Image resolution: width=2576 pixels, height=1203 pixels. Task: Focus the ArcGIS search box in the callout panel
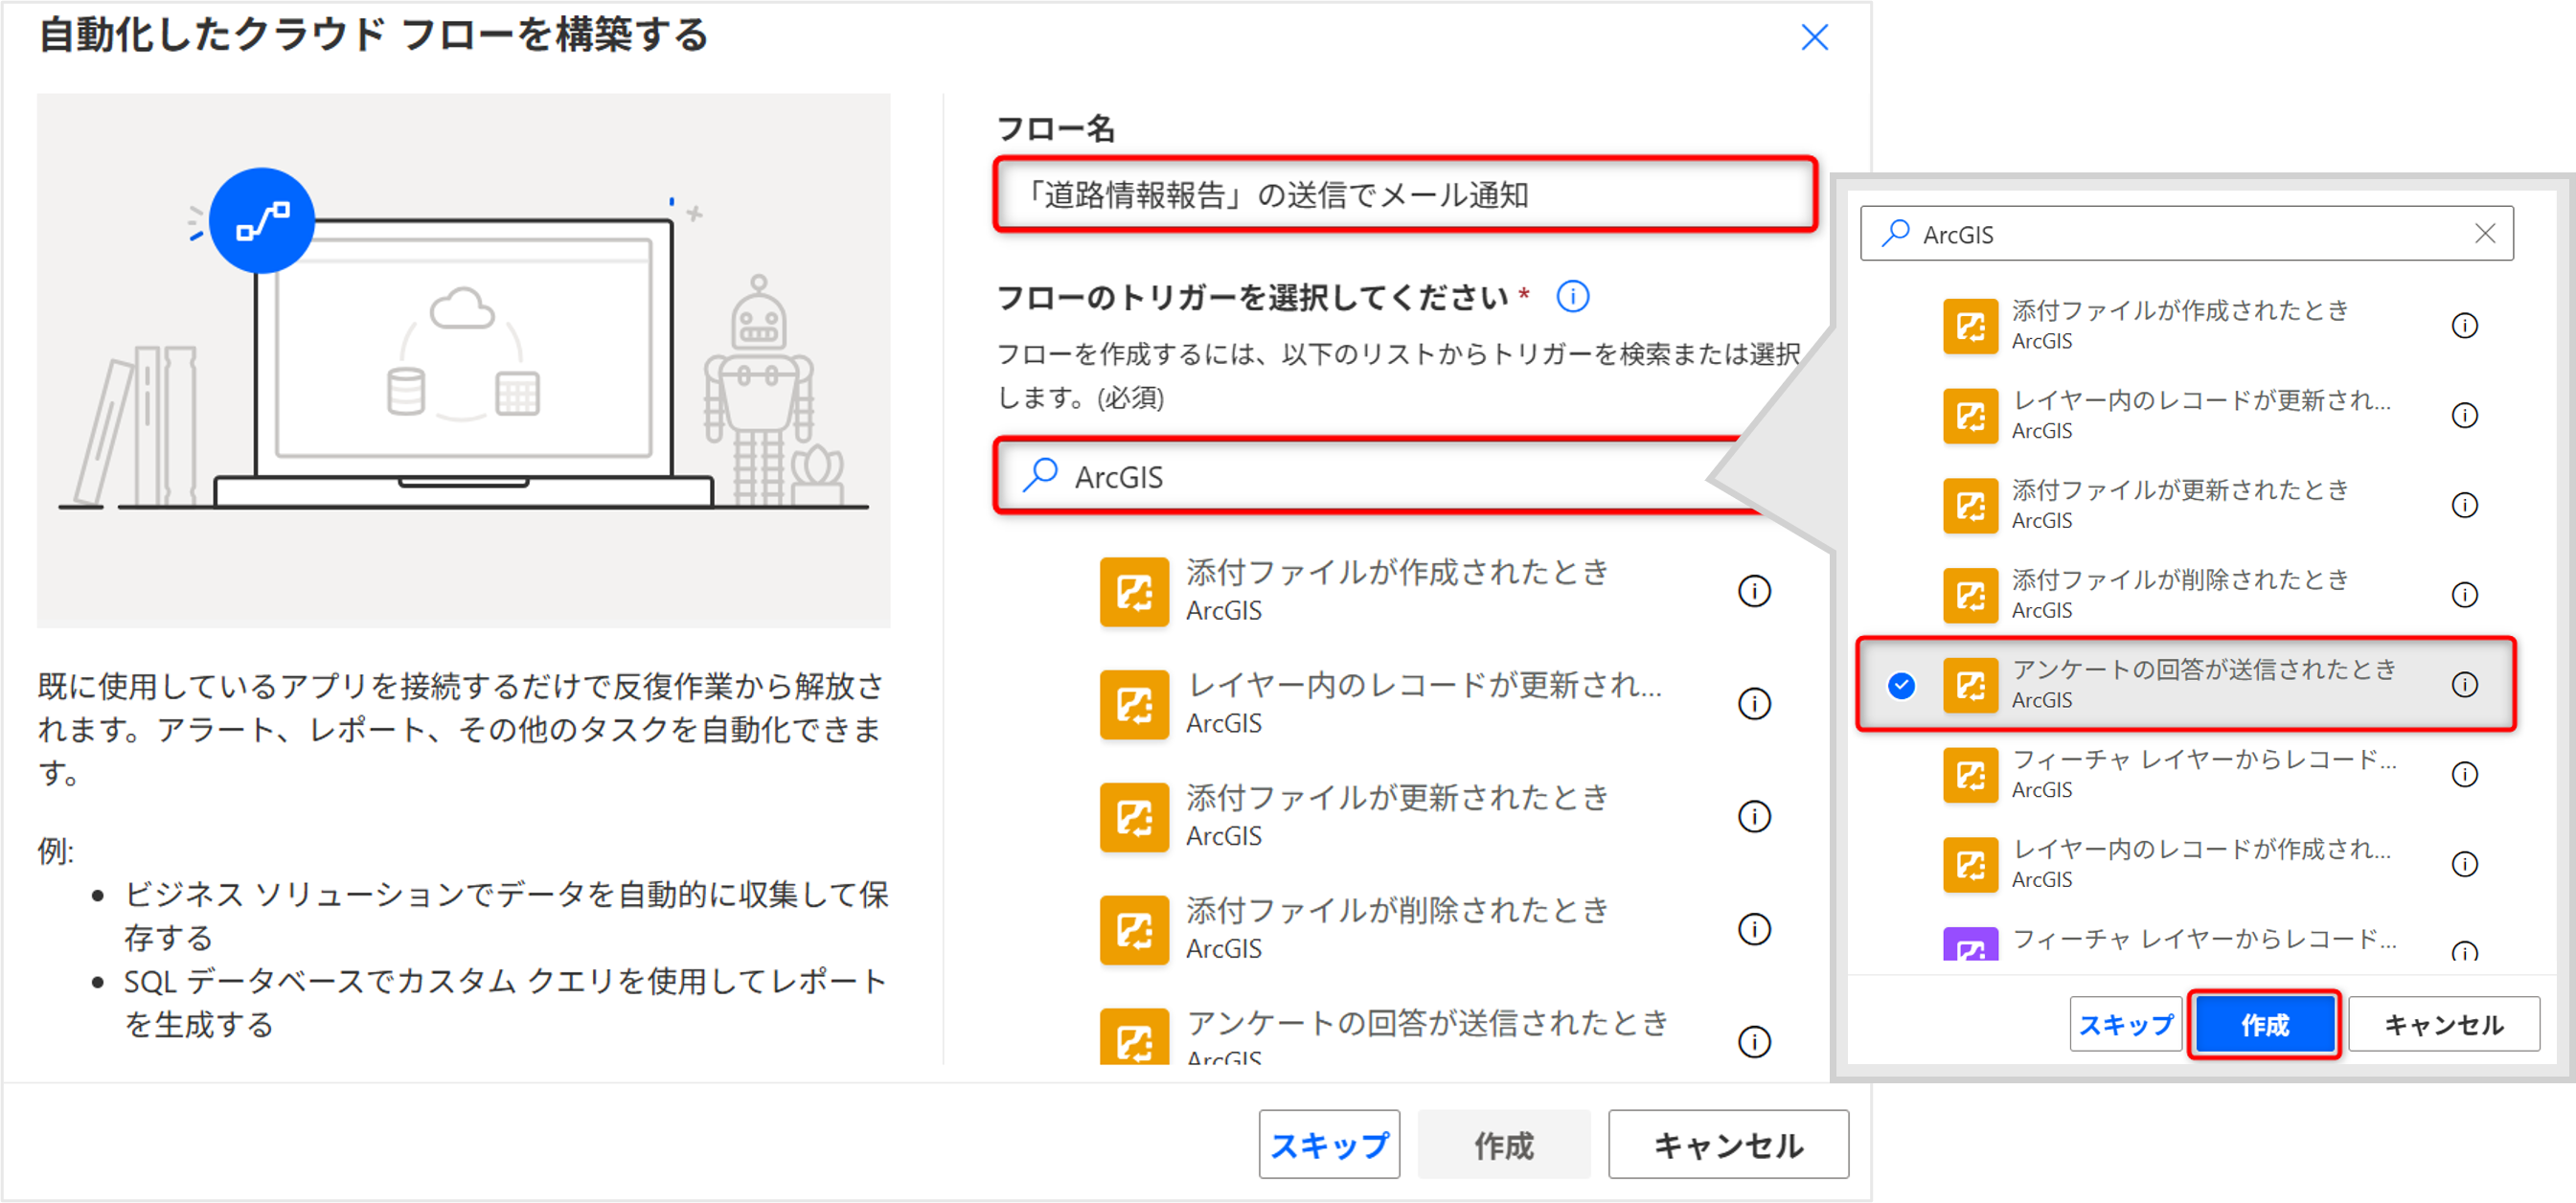pos(2186,234)
